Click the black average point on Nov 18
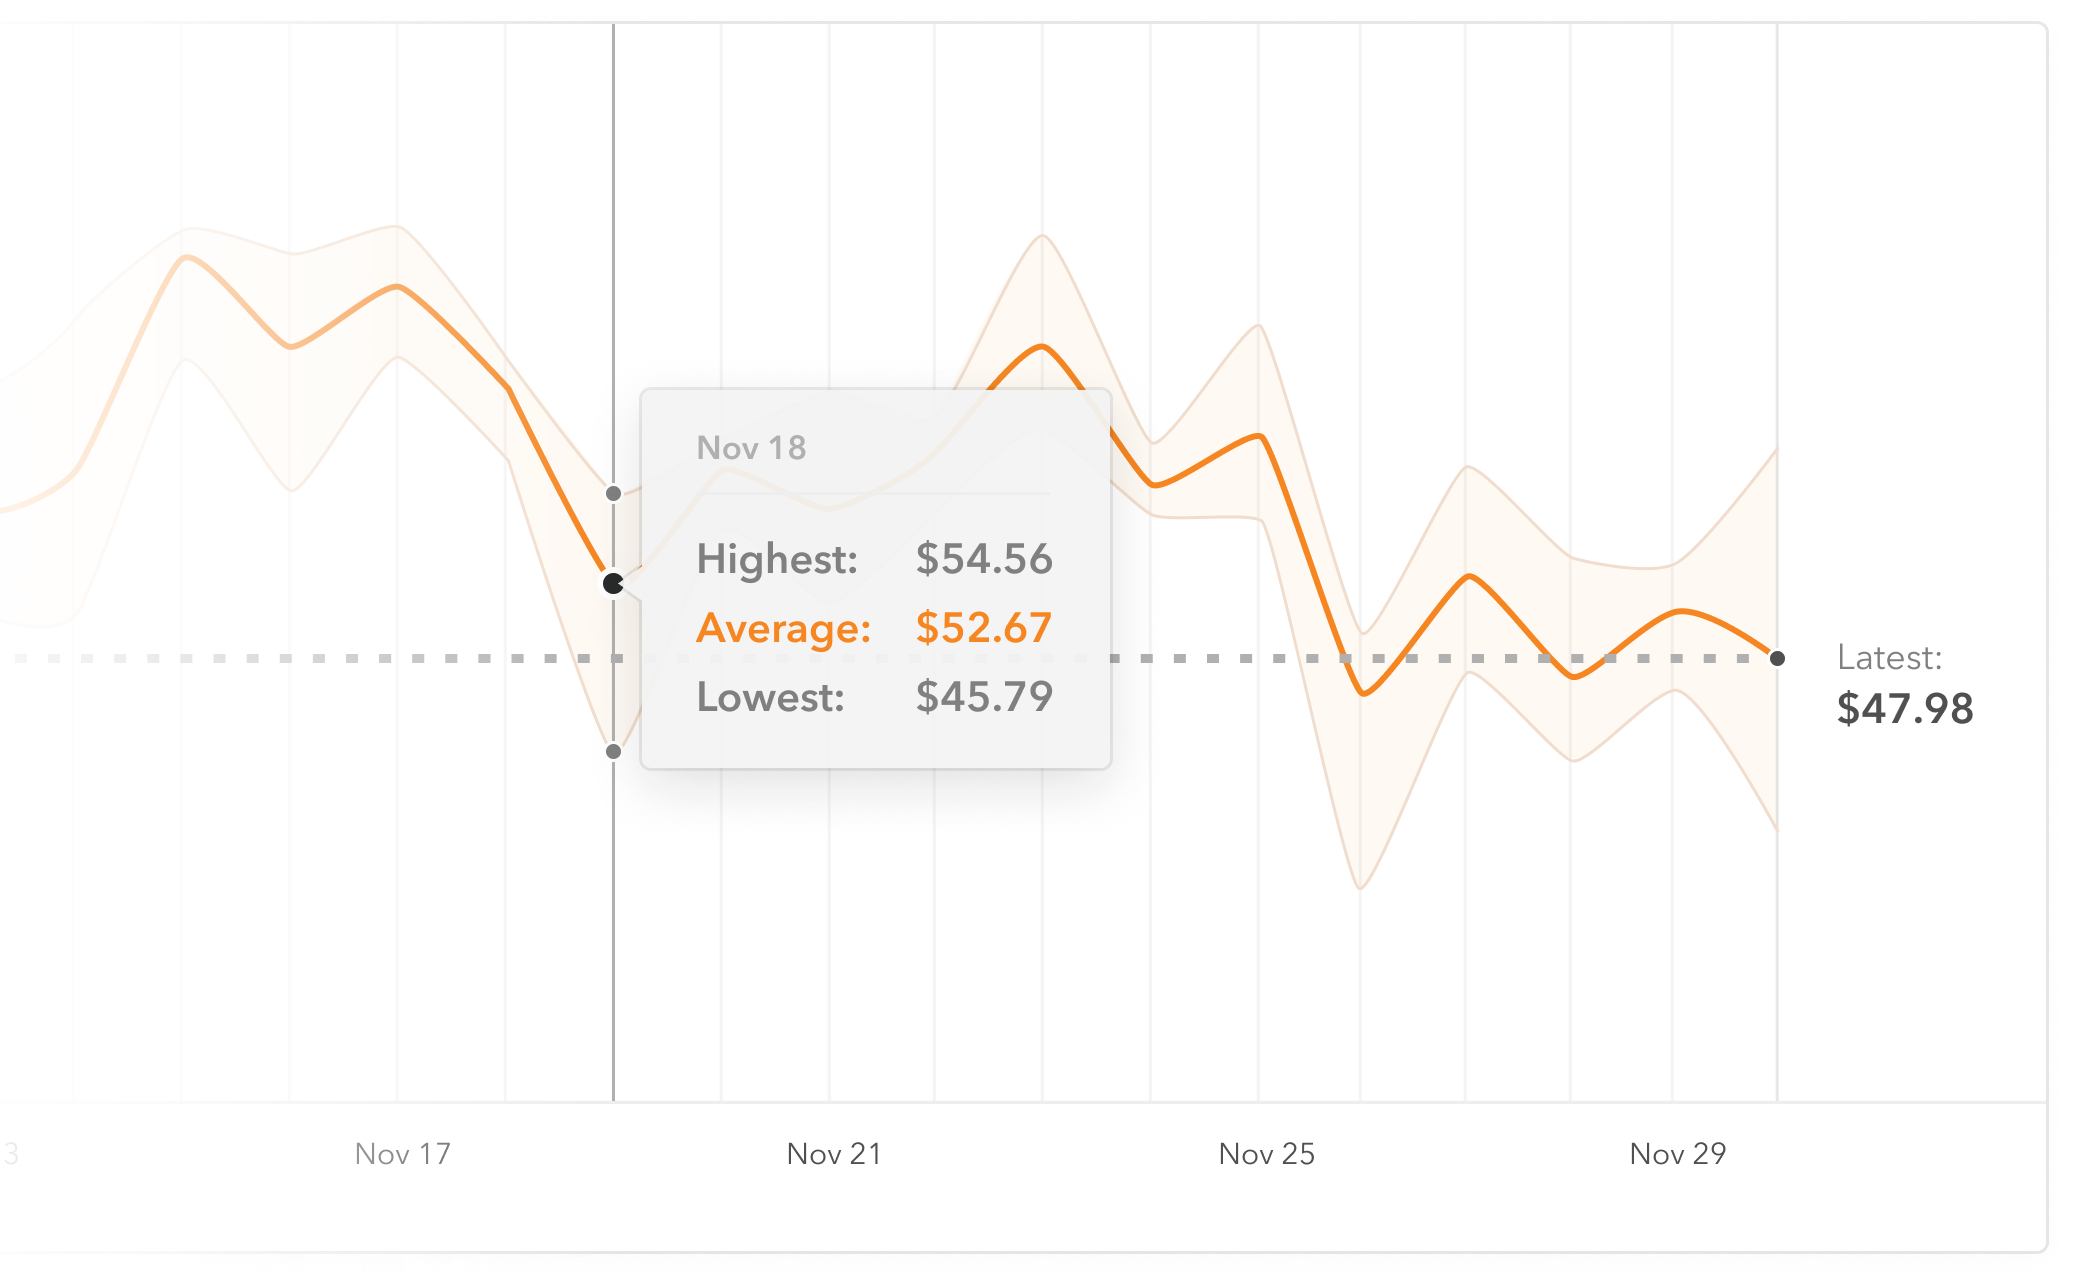Screen dimensions: 2076x1287 click(613, 583)
